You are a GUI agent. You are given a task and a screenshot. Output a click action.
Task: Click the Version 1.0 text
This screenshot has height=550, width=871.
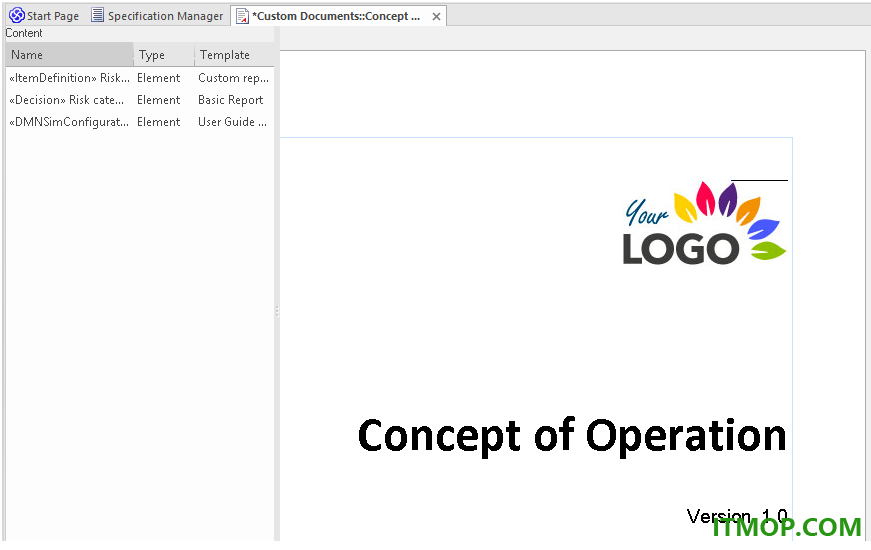(737, 516)
